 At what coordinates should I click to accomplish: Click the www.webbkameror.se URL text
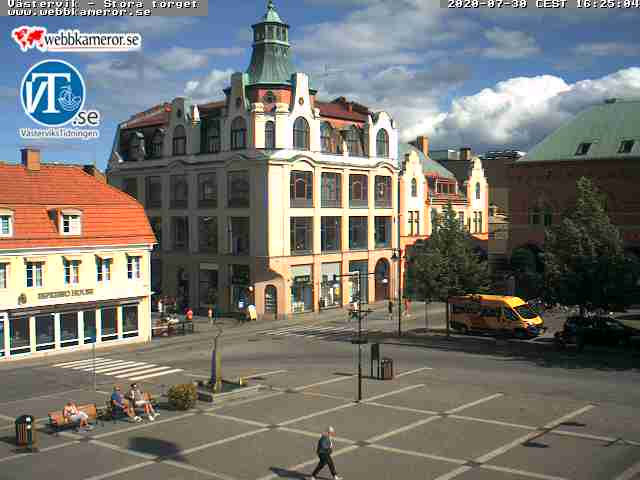point(79,12)
